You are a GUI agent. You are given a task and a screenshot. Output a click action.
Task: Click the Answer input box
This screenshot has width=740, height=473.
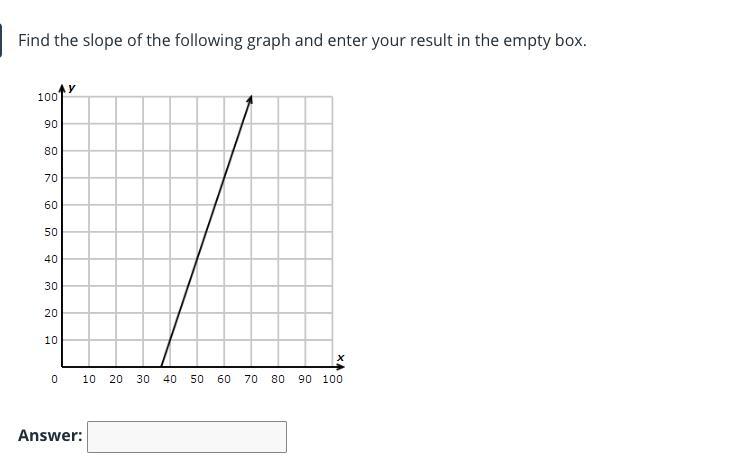[187, 437]
